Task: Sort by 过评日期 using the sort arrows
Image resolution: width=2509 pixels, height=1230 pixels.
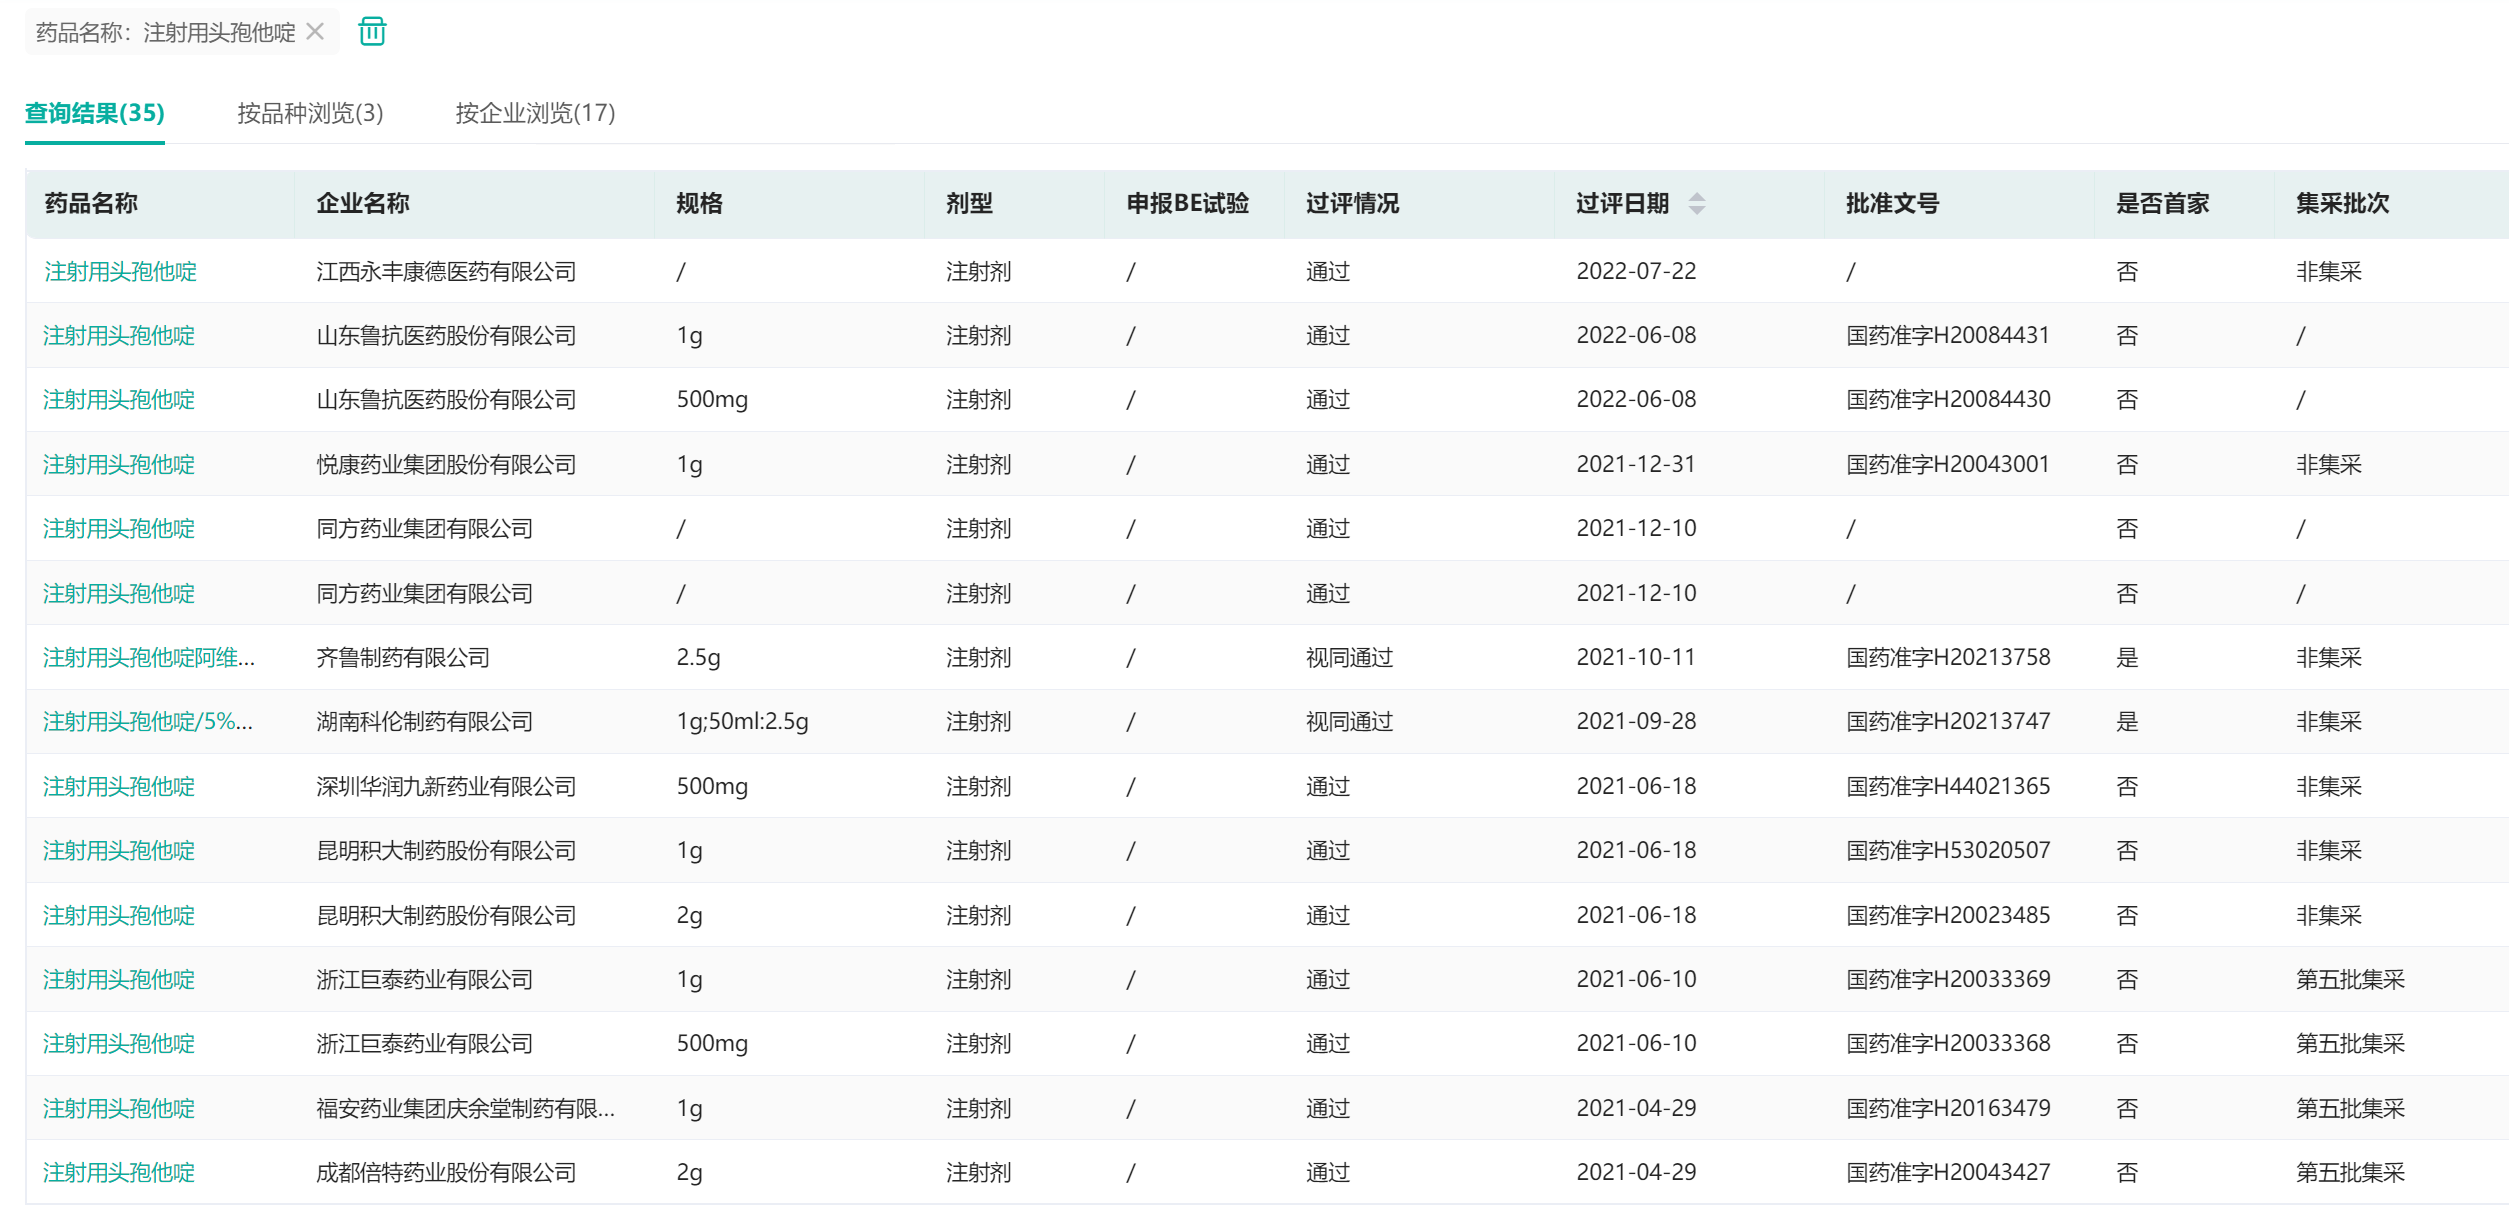Action: click(x=1696, y=204)
